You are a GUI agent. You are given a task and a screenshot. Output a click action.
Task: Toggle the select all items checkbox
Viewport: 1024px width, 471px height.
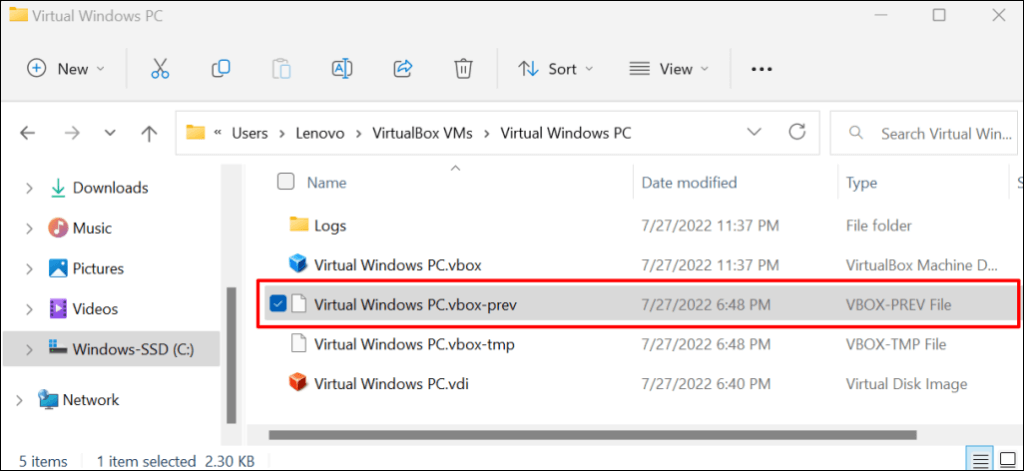click(x=286, y=182)
